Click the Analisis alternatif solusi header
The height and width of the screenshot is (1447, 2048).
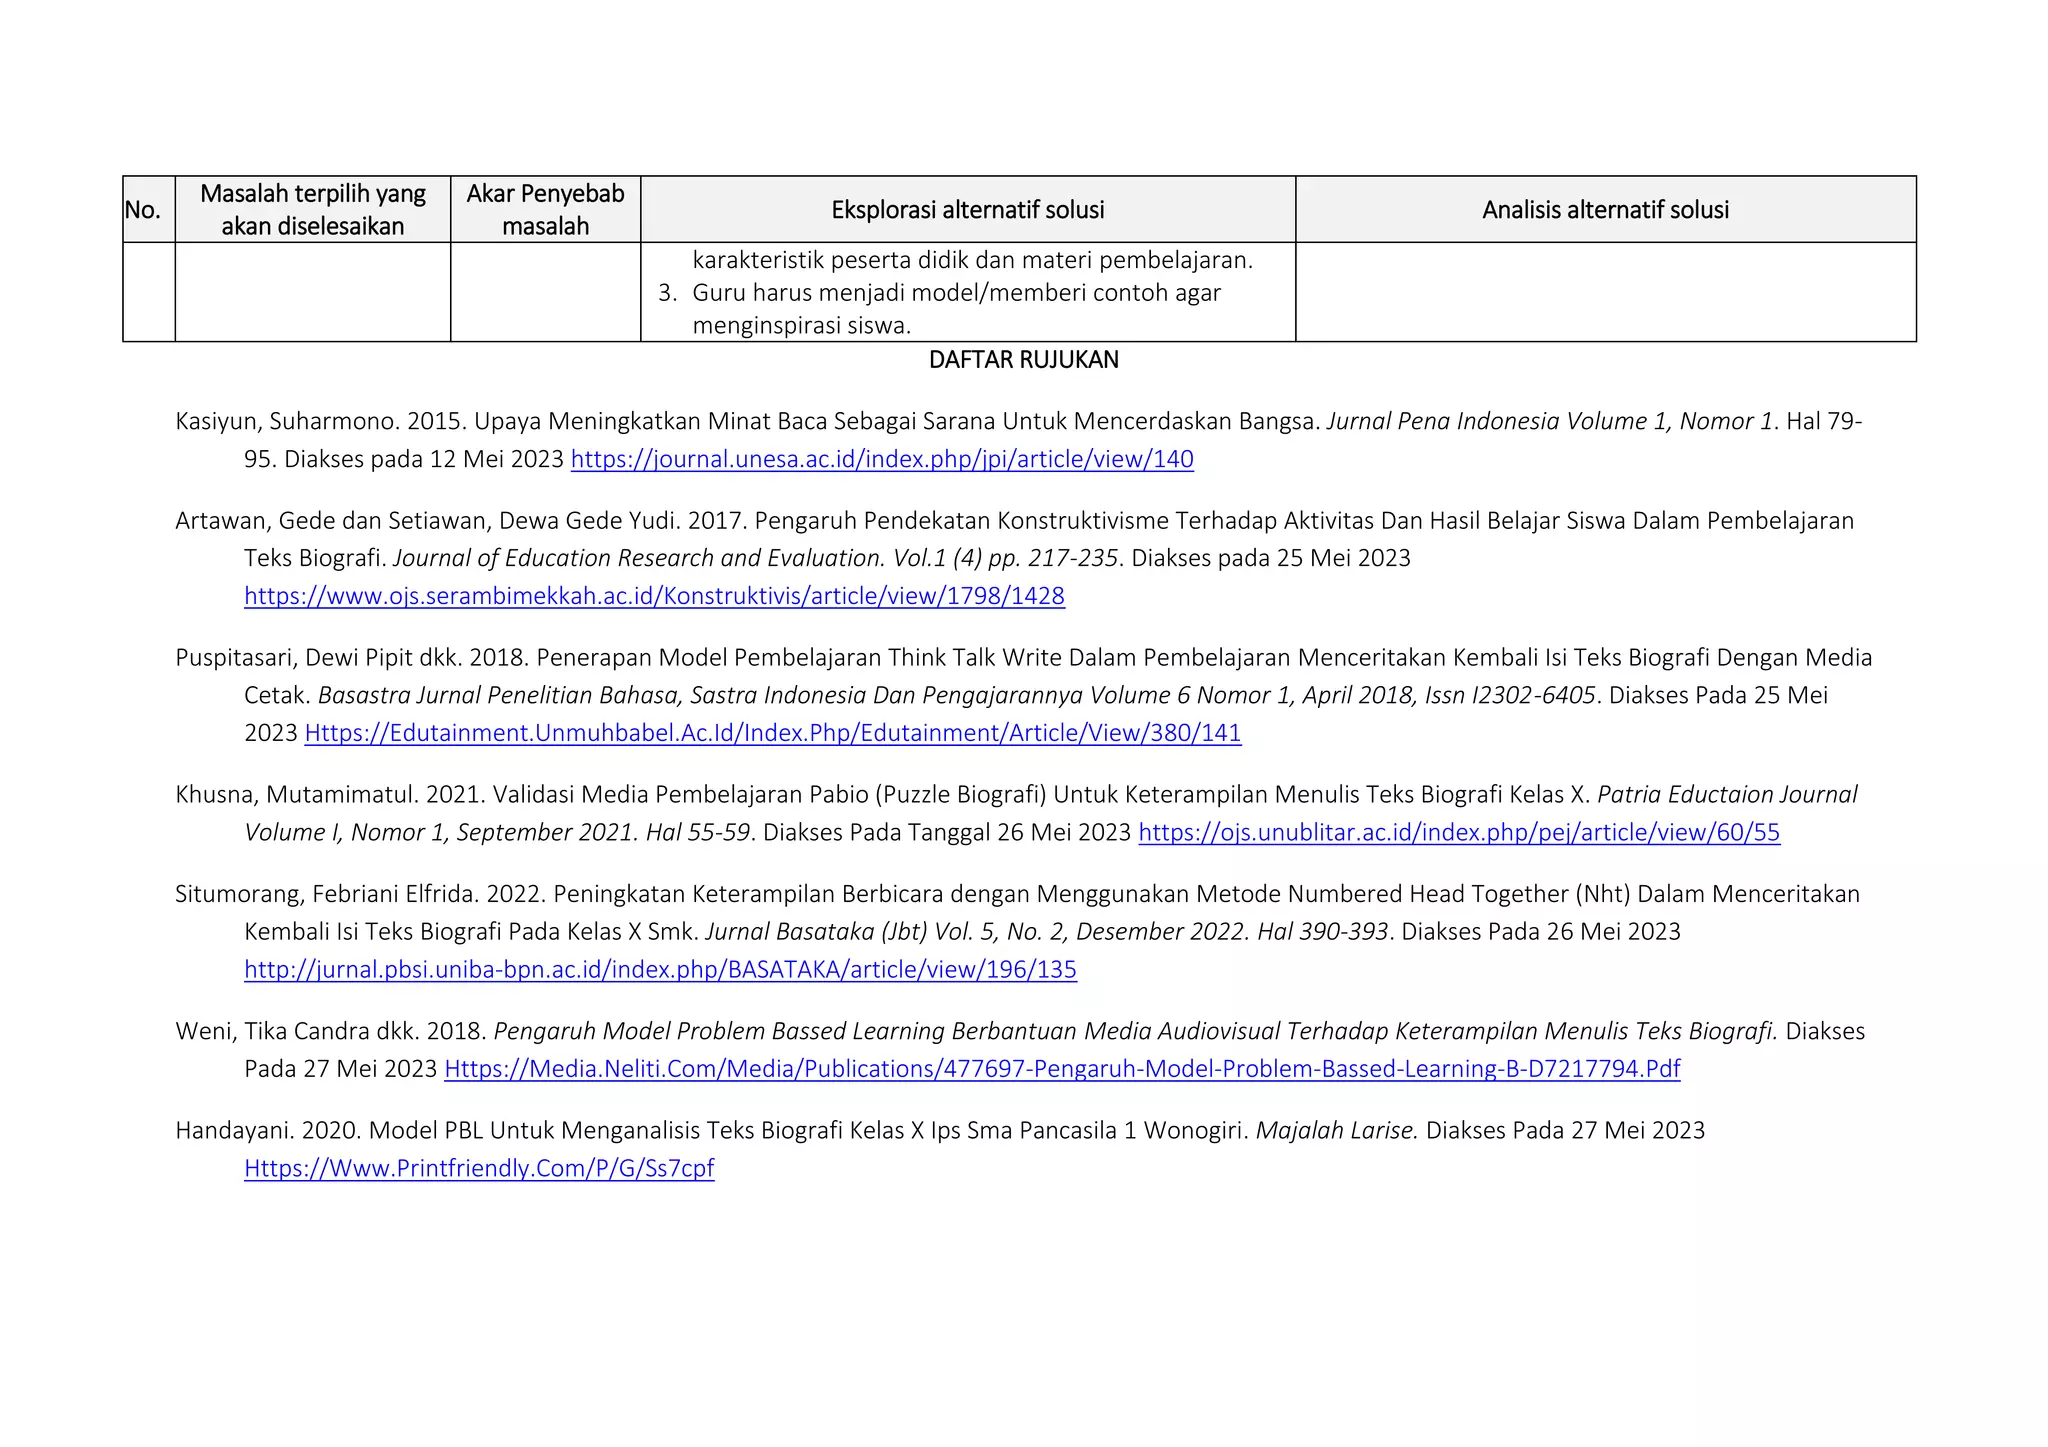pyautogui.click(x=1604, y=210)
